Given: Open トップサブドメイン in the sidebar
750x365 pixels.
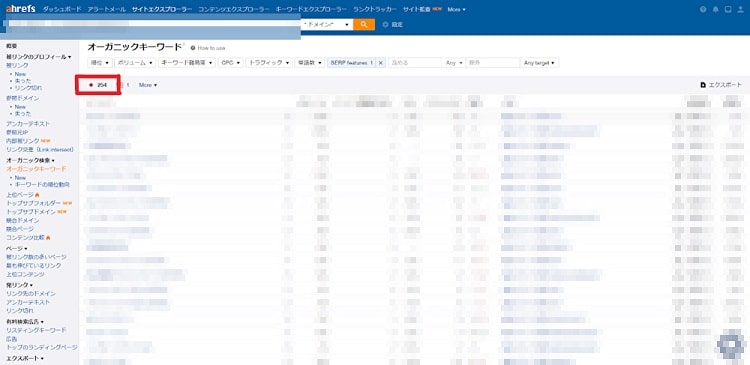Looking at the screenshot, I should click(x=31, y=212).
